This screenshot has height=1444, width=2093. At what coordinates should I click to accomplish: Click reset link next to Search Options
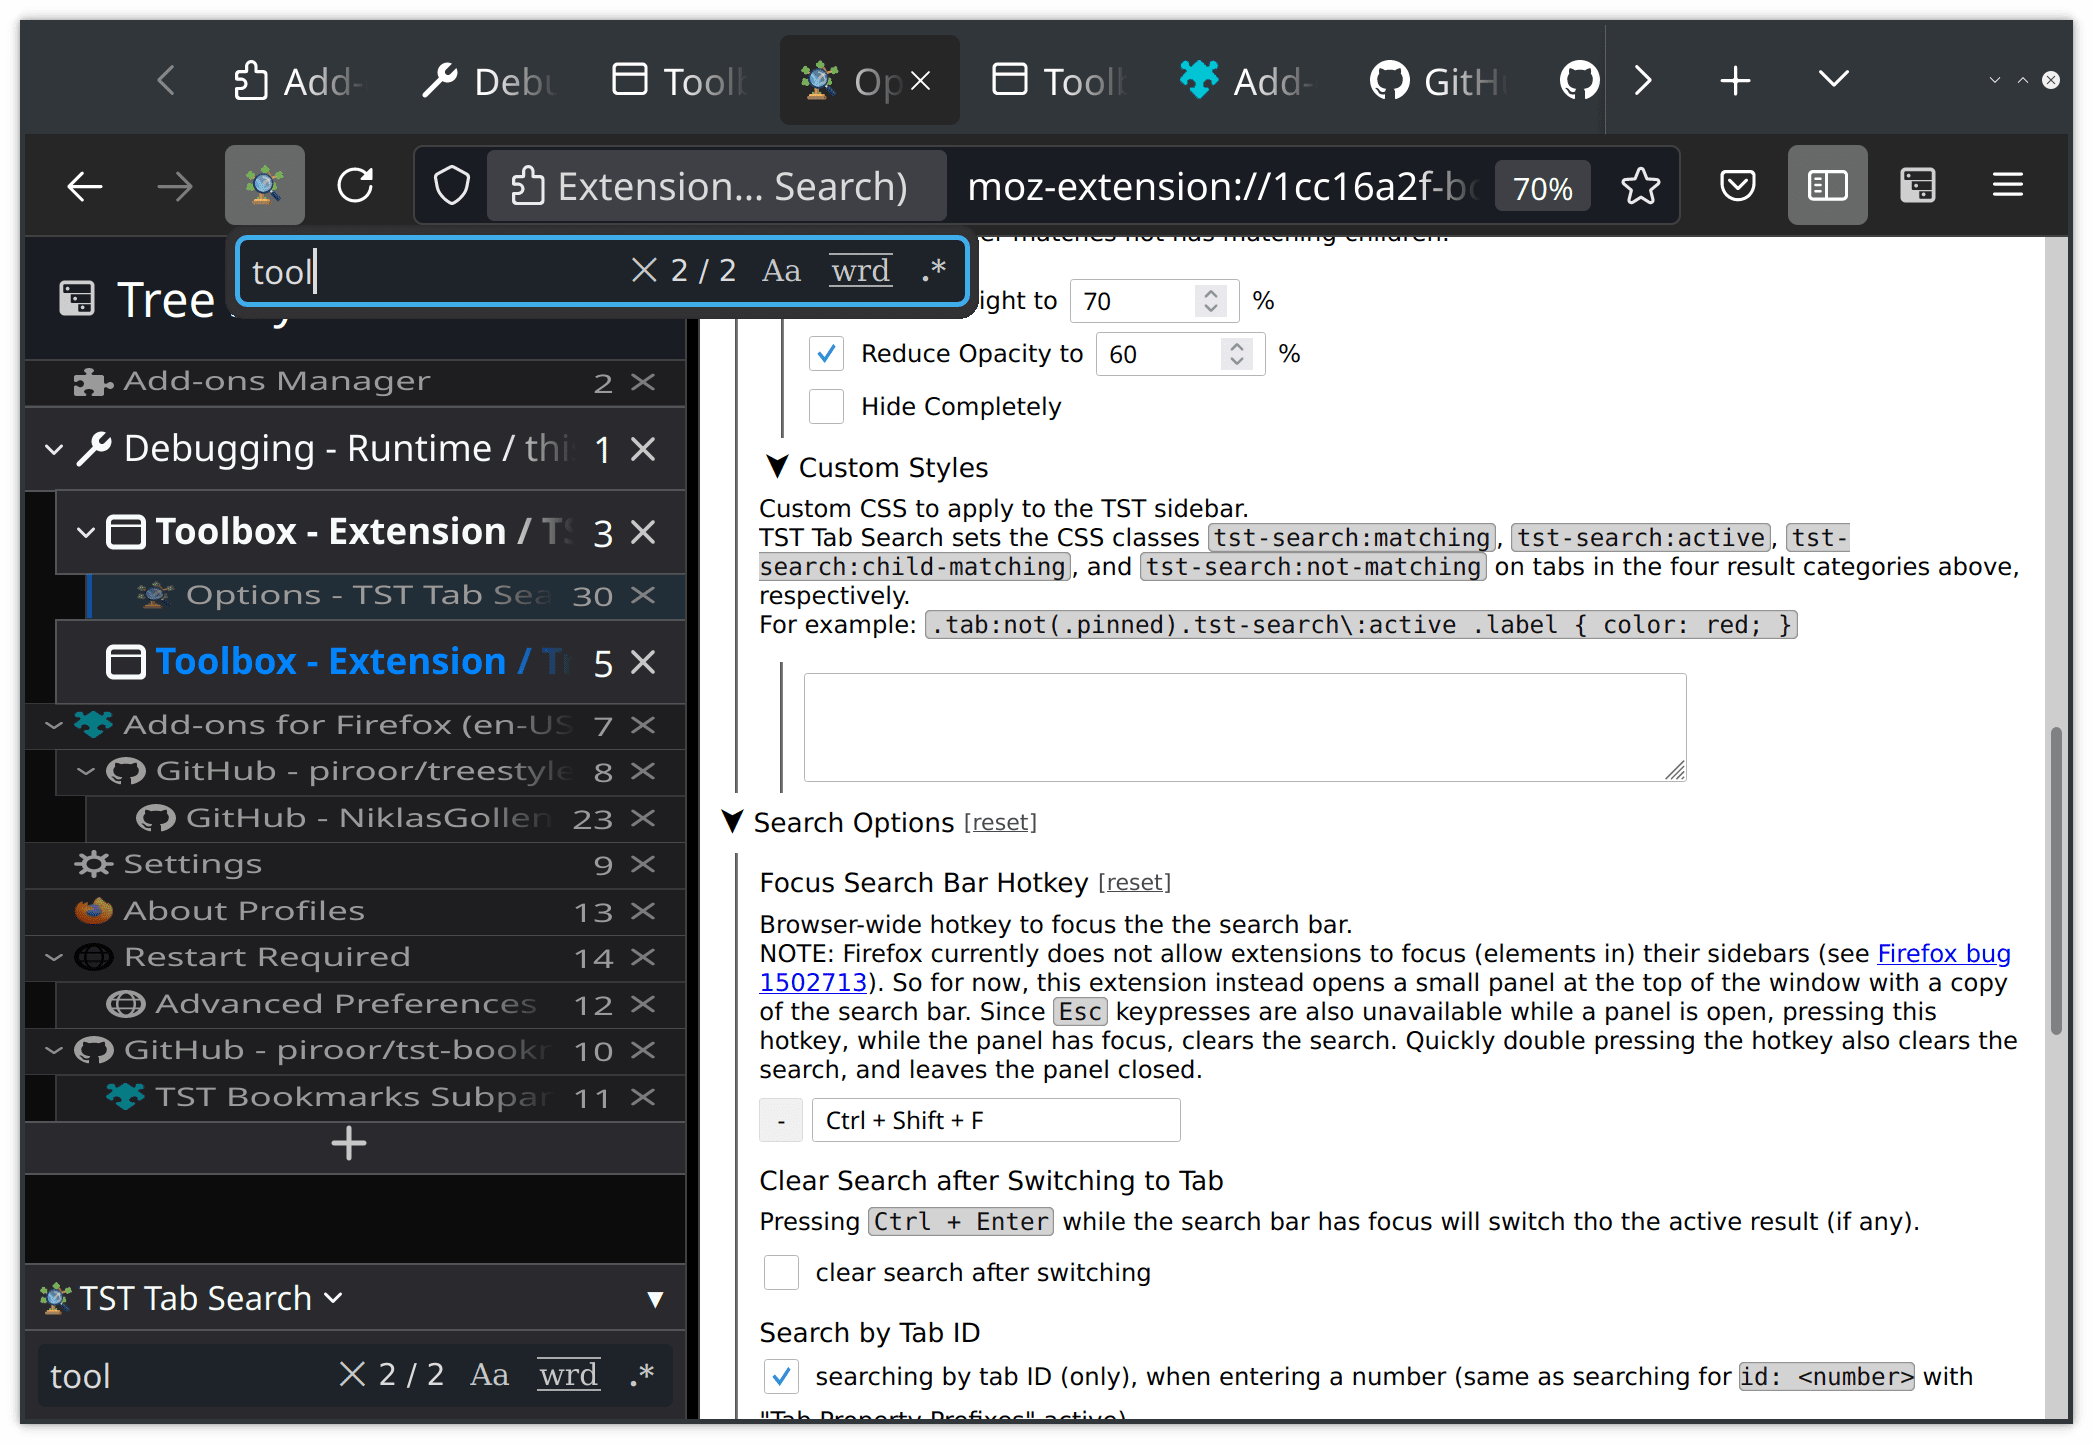coord(1000,823)
